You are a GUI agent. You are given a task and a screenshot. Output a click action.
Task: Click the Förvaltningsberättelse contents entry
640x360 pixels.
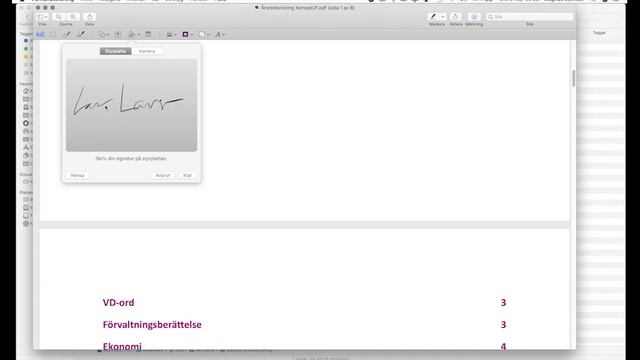pos(152,324)
